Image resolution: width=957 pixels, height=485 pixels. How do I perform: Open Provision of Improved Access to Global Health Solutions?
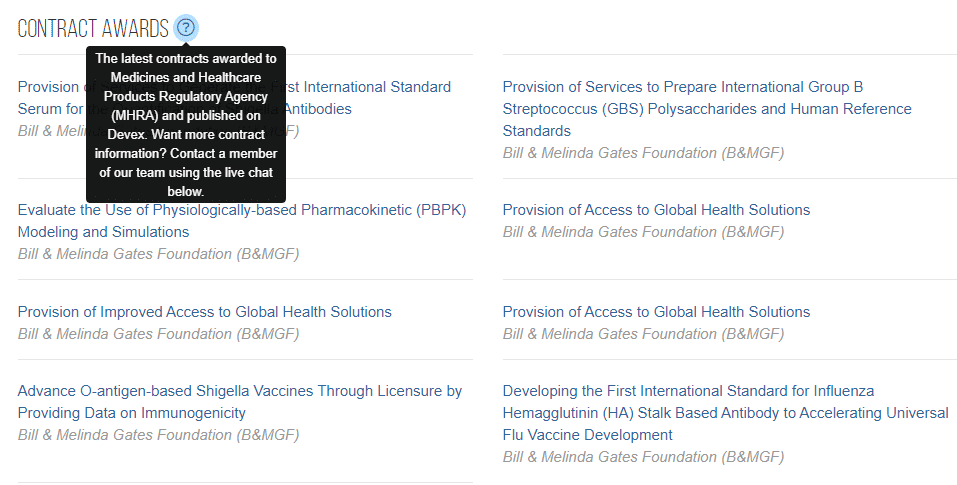click(x=205, y=312)
